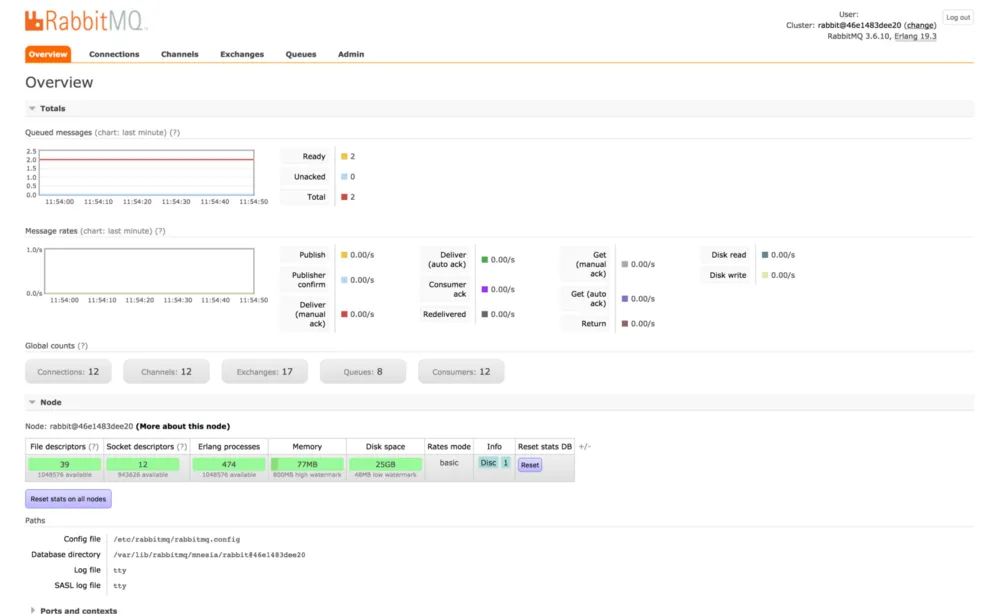Open the Overview tab
Screen dimensions: 1000x614
(x=48, y=54)
